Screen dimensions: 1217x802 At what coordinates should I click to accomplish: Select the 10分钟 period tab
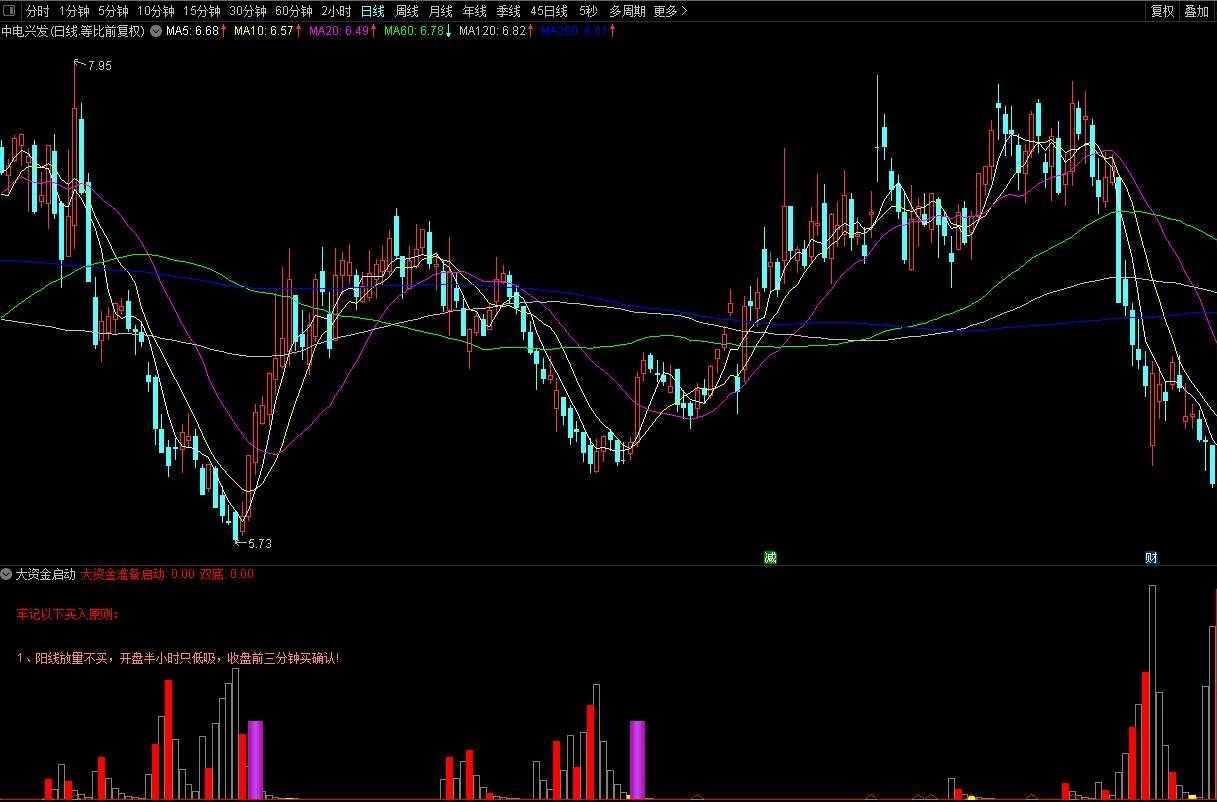(x=156, y=12)
